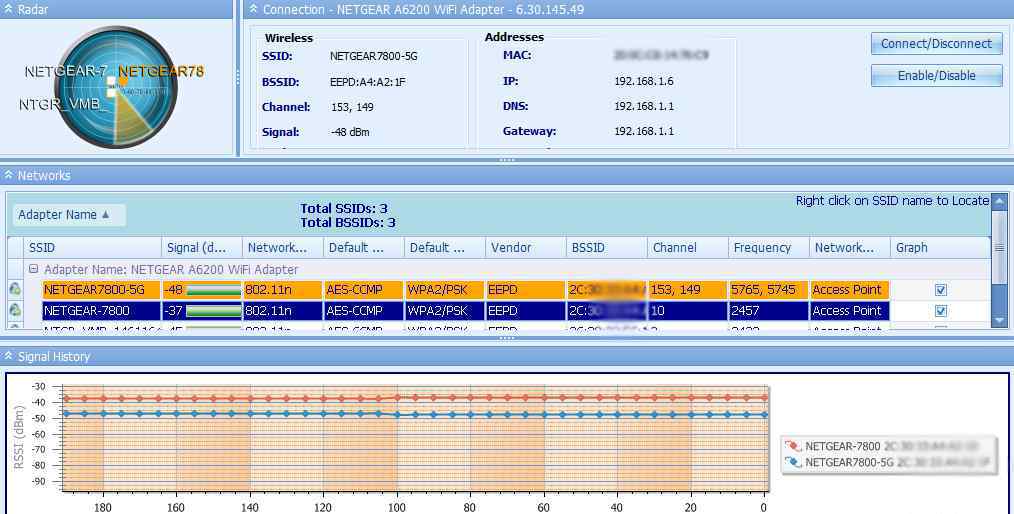
Task: Select the NETGEAR7800-5G SSID cell
Action: pyautogui.click(x=102, y=290)
